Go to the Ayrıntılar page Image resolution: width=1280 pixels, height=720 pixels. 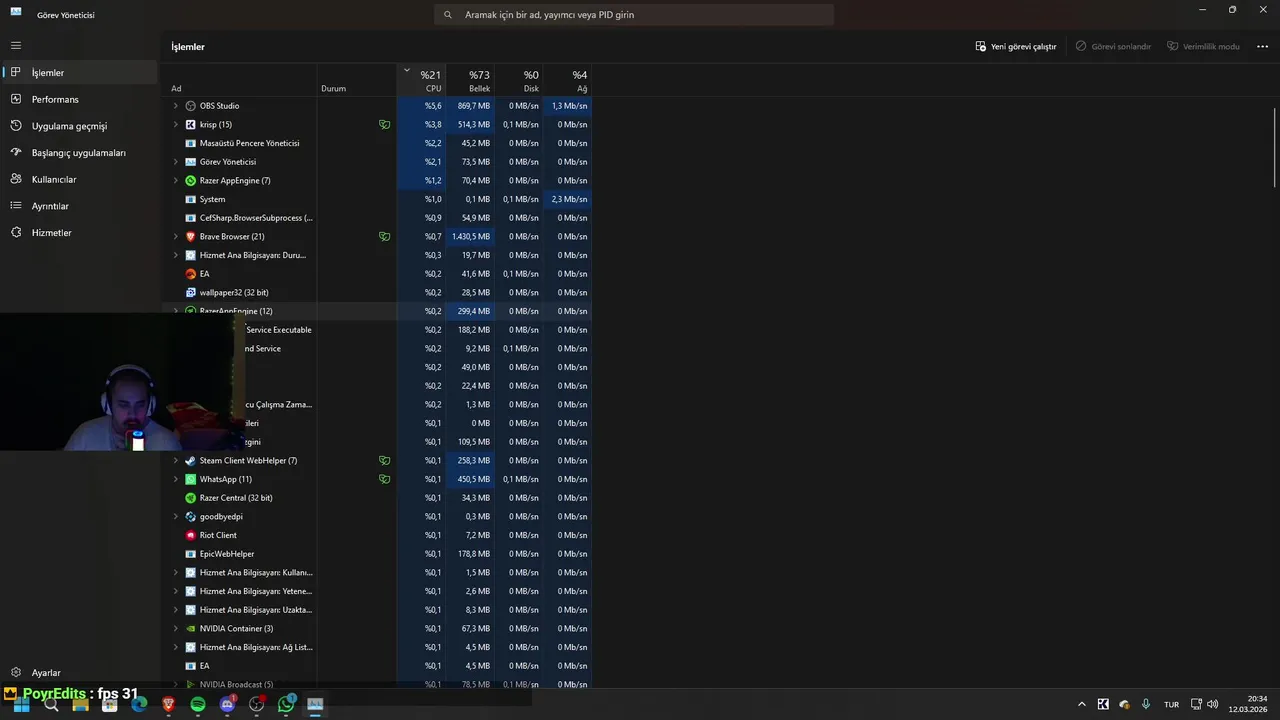point(80,206)
